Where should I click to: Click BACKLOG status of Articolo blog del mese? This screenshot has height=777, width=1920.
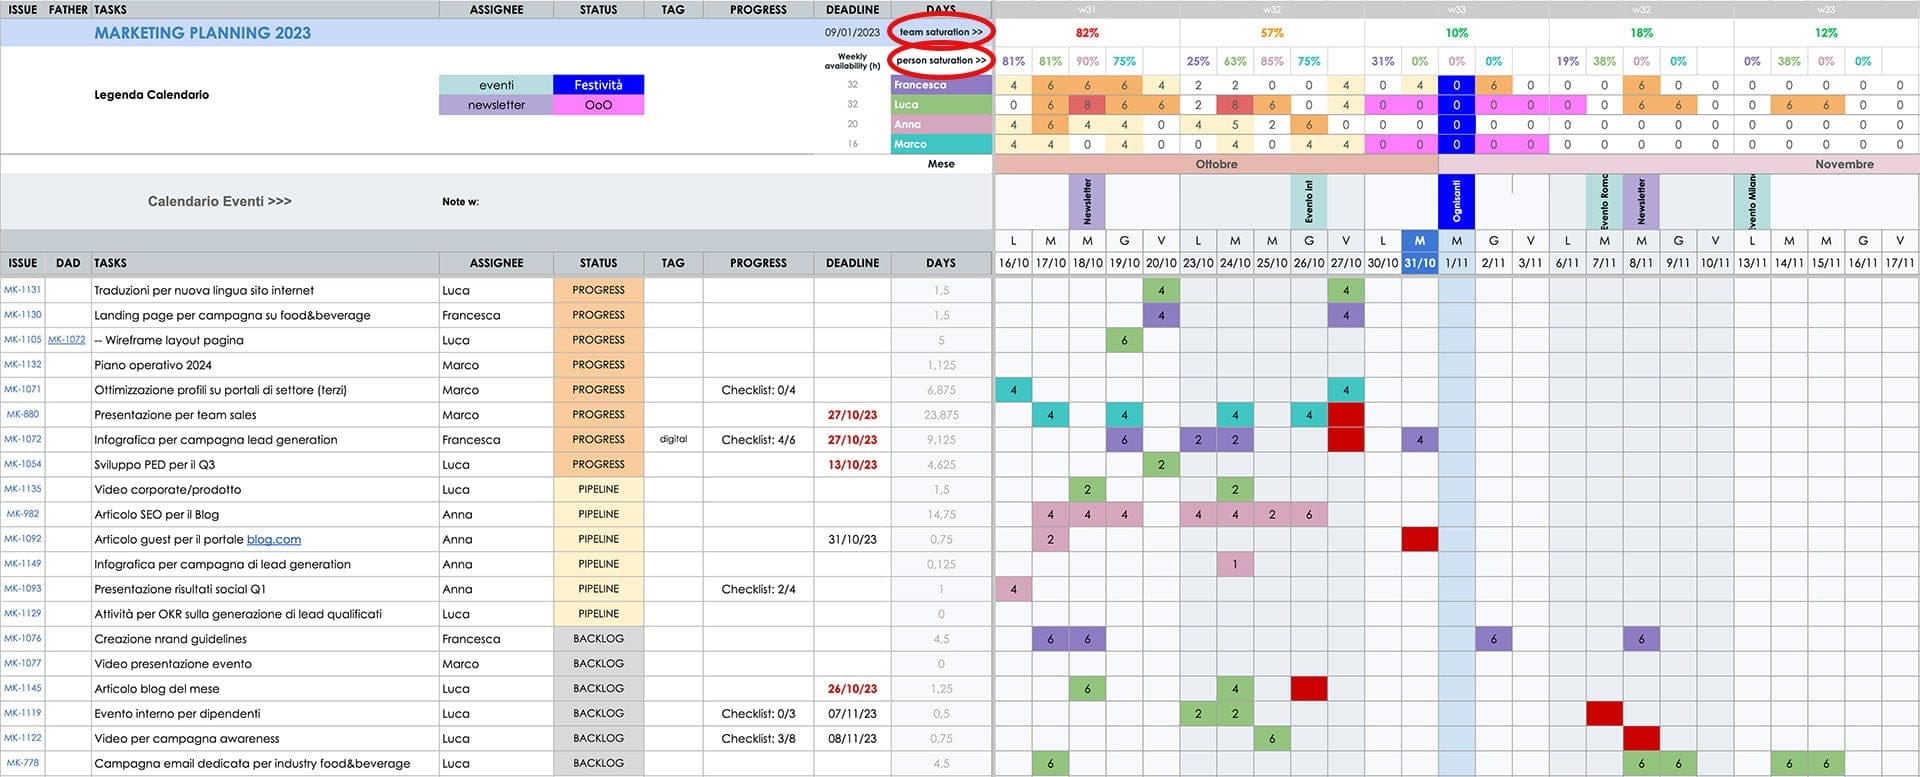pyautogui.click(x=598, y=689)
